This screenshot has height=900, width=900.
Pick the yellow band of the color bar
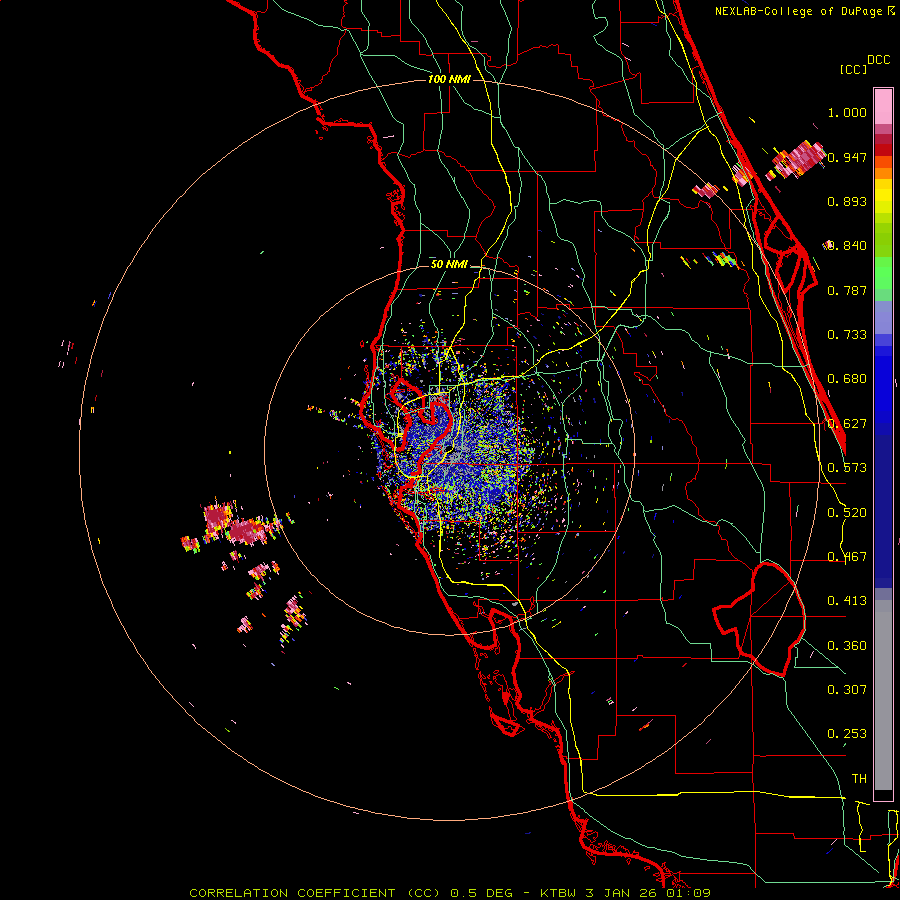point(883,196)
